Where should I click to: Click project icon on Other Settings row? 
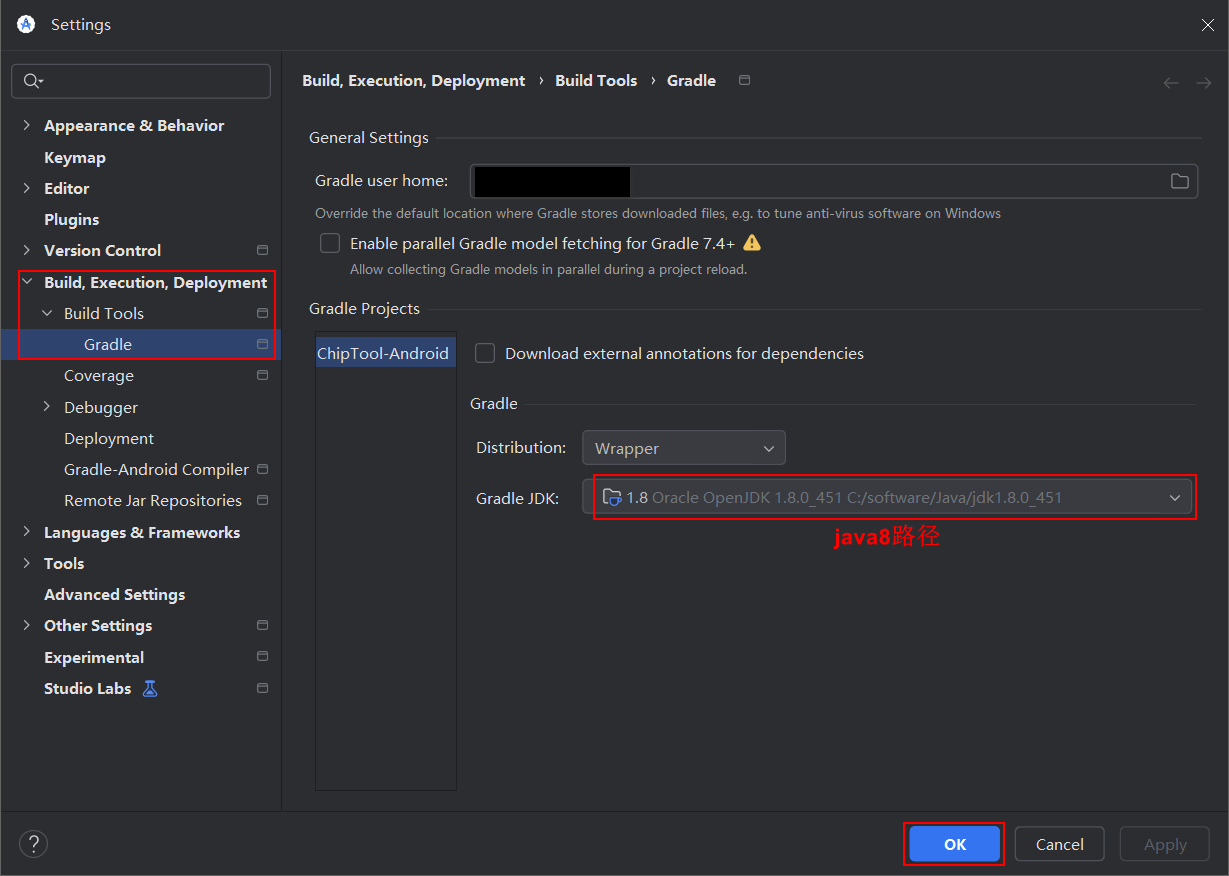[262, 625]
